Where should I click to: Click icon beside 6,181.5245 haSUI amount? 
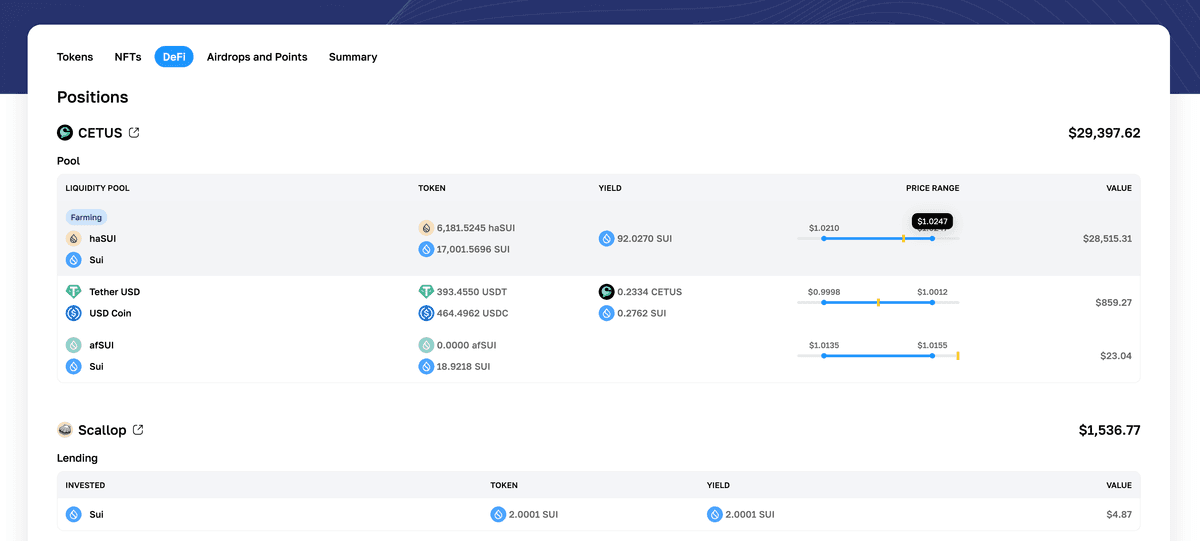point(426,228)
